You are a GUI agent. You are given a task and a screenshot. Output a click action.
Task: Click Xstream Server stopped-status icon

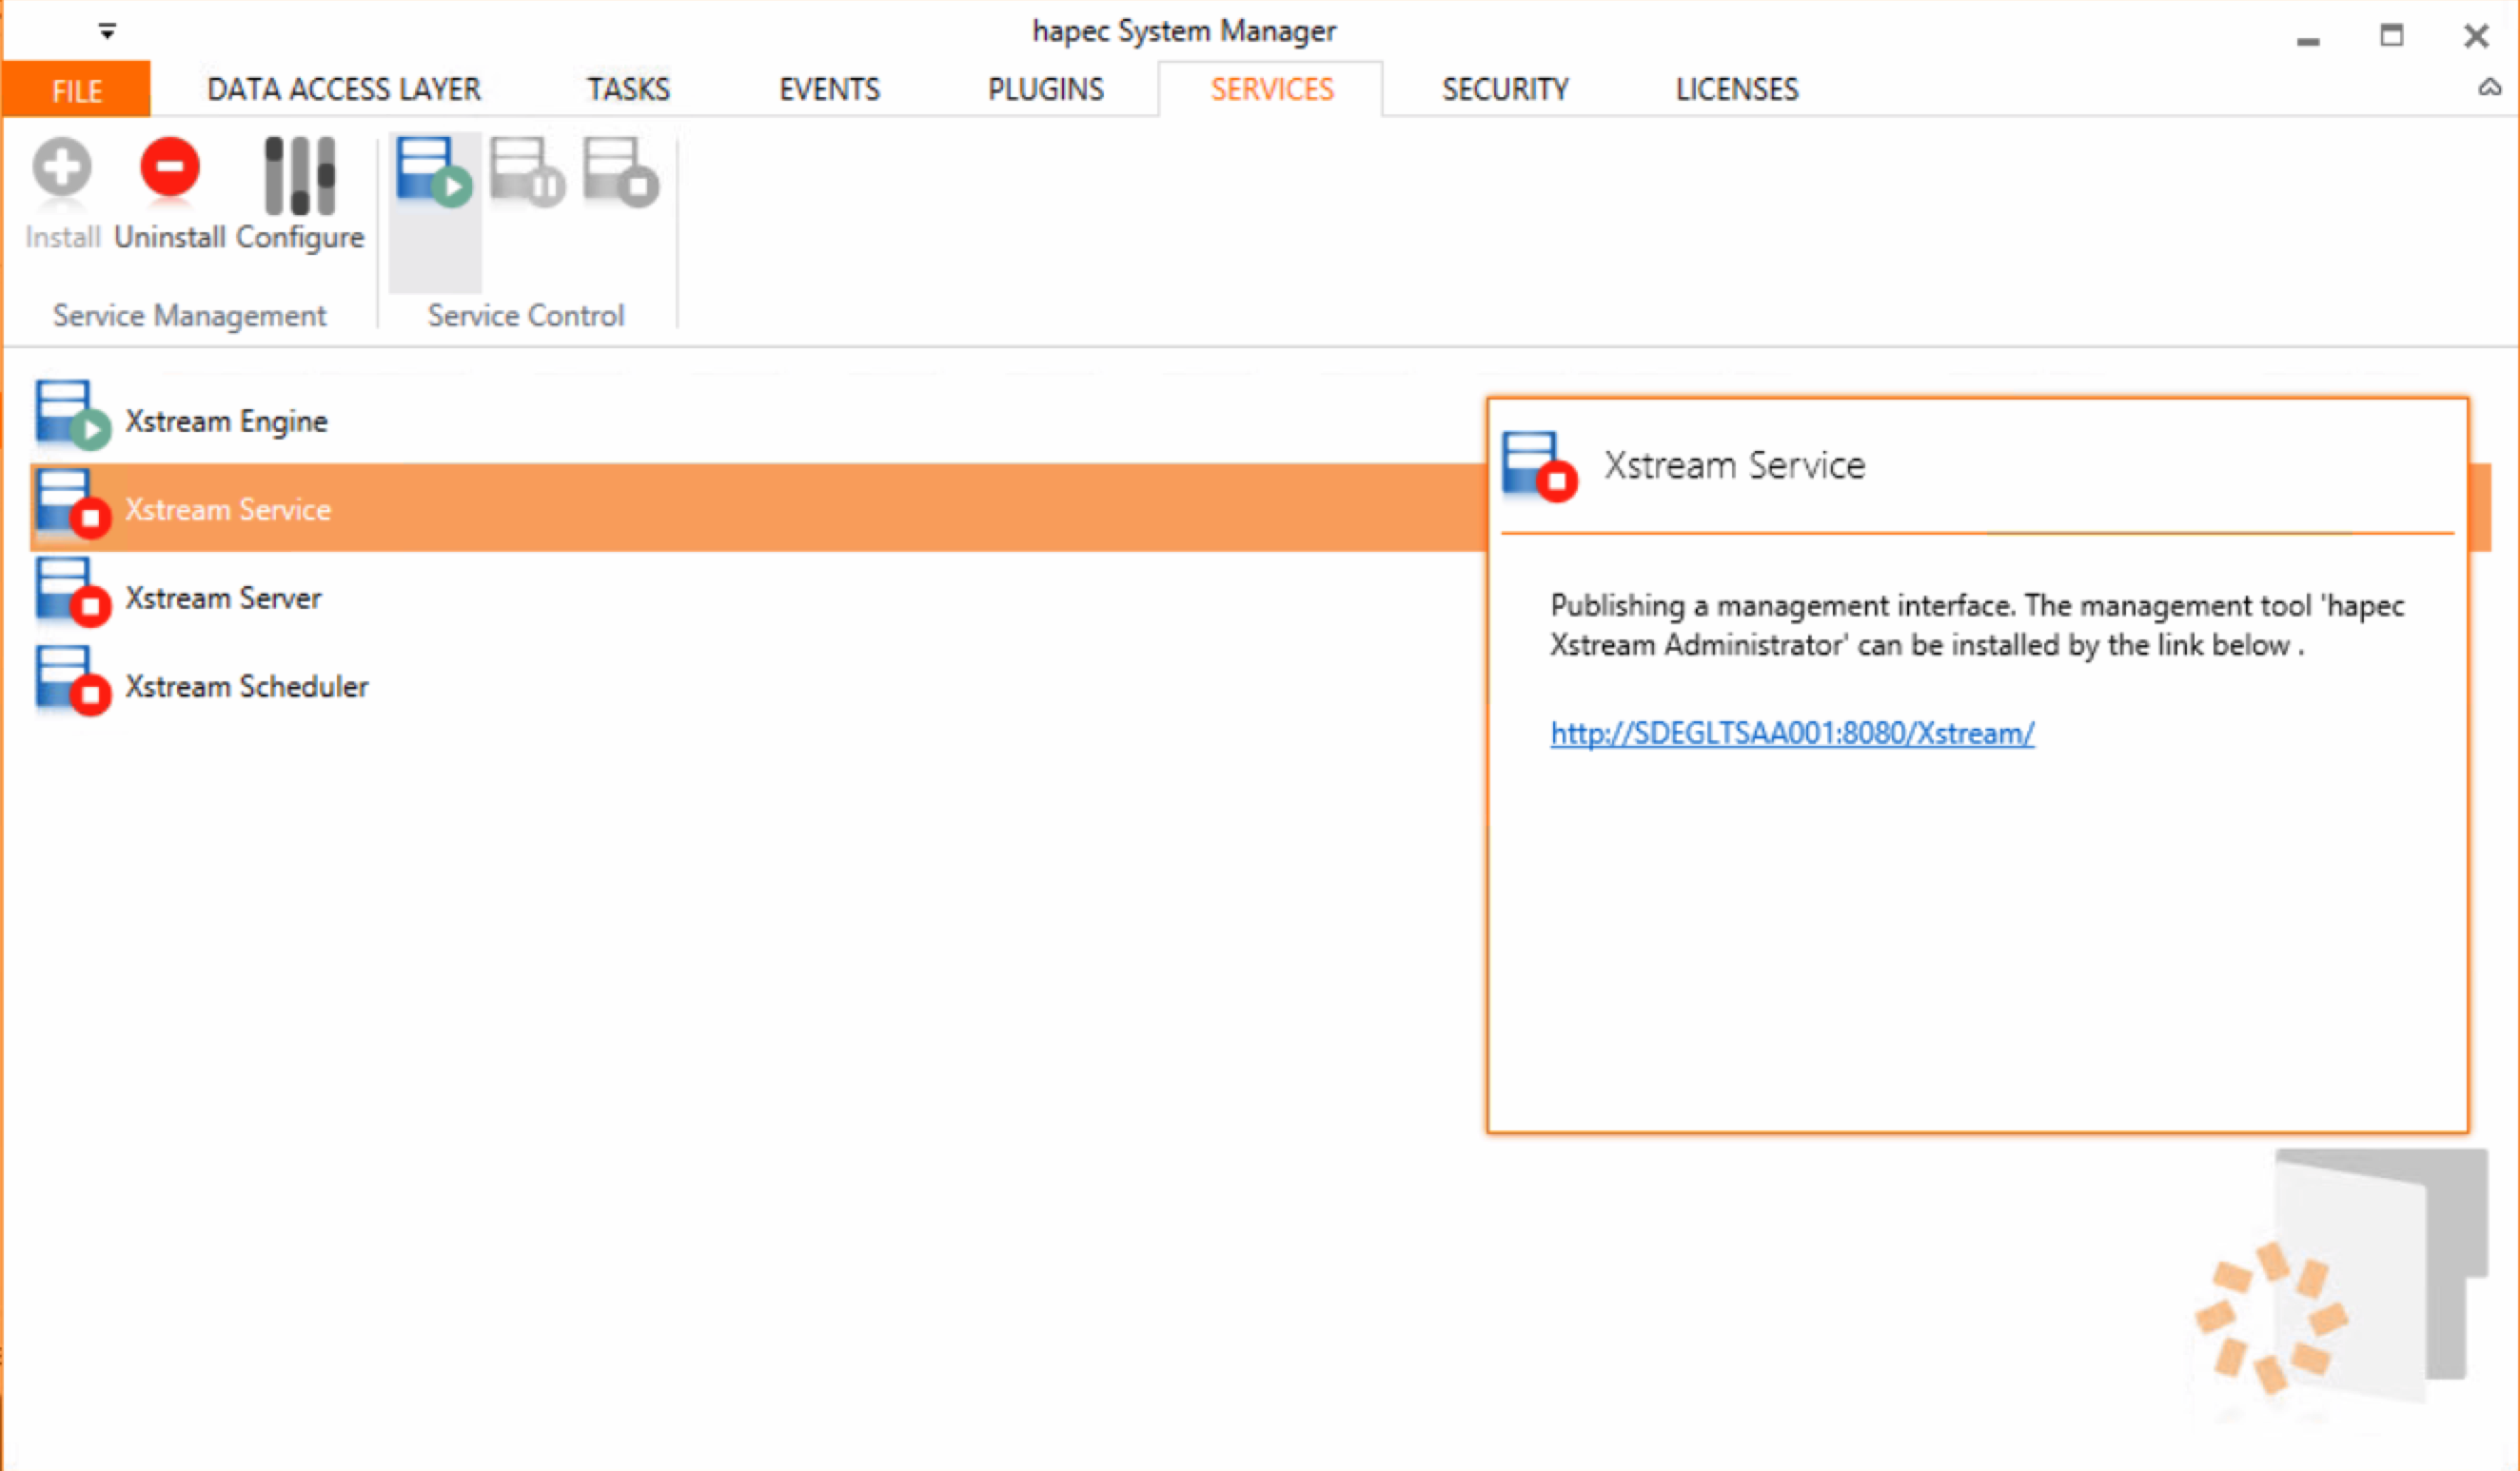pos(71,594)
